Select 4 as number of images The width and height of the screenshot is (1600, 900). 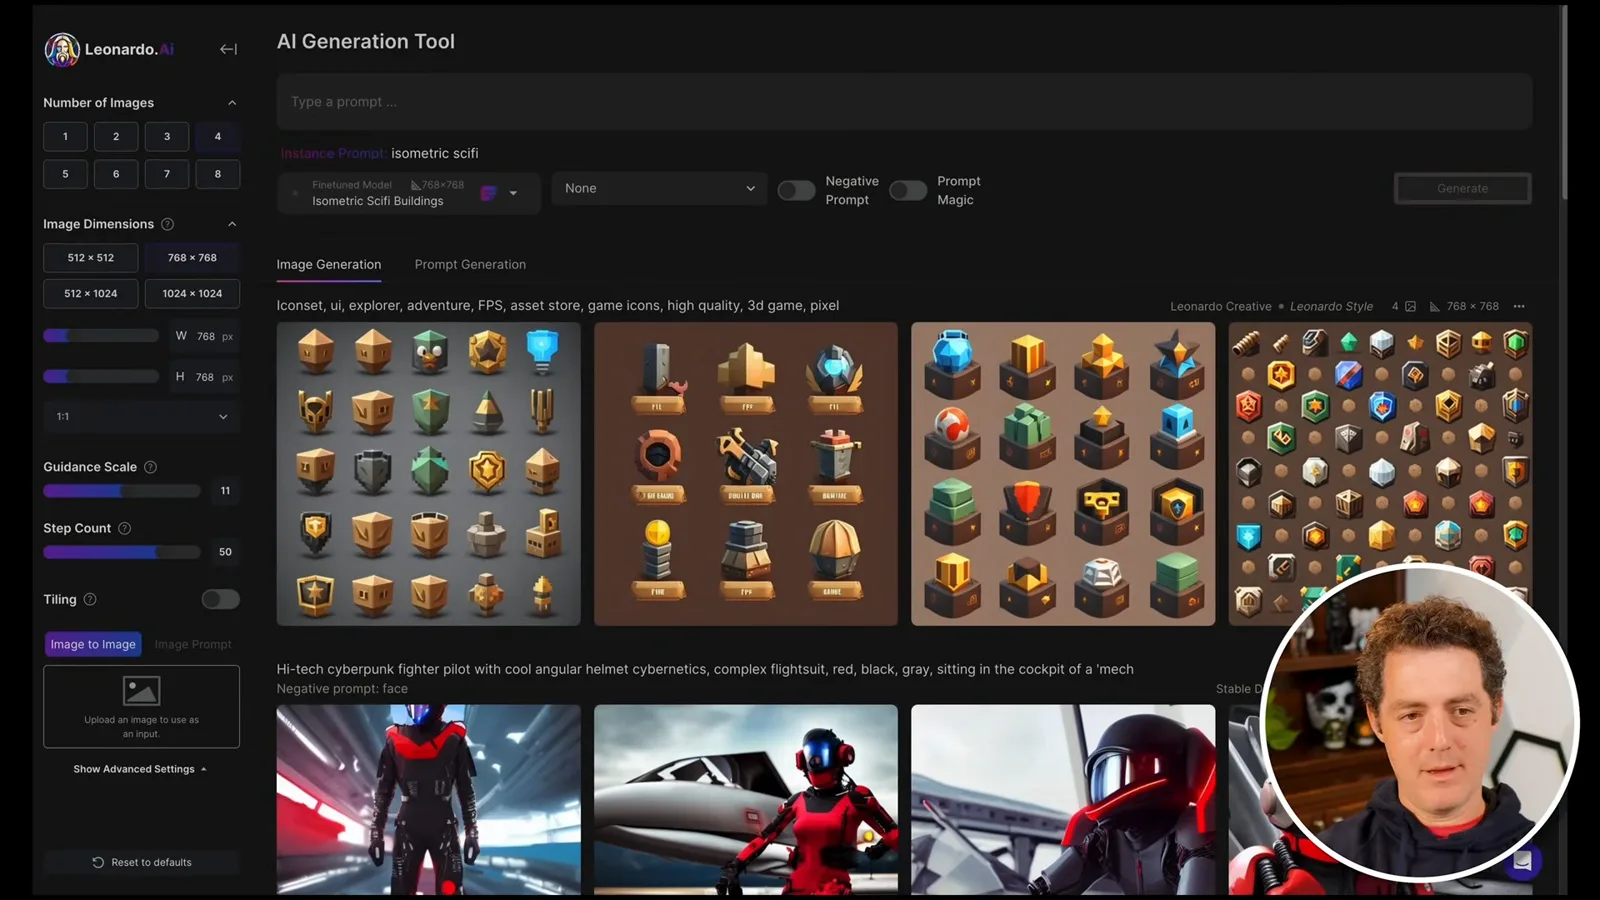point(218,136)
